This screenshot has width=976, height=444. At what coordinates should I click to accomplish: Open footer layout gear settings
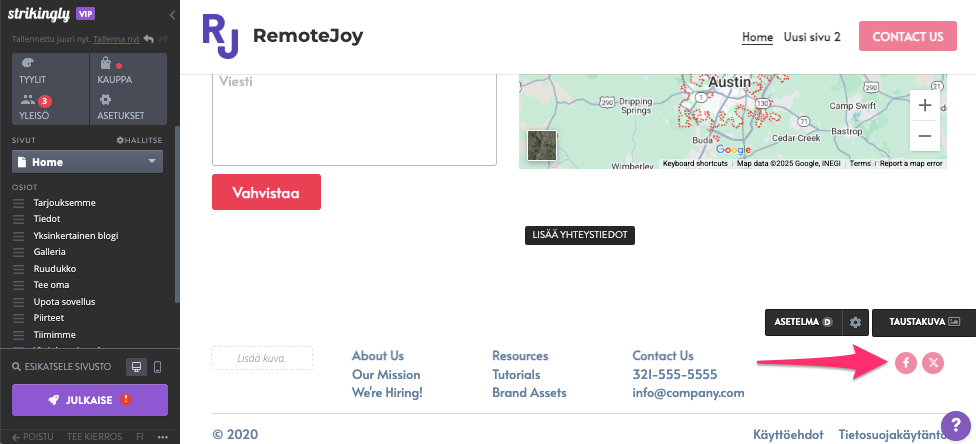[x=855, y=322]
